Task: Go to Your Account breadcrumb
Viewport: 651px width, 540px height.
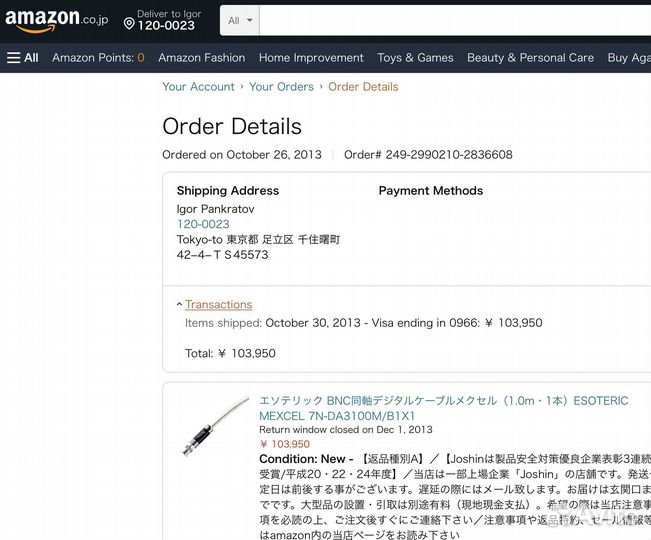Action: point(198,87)
